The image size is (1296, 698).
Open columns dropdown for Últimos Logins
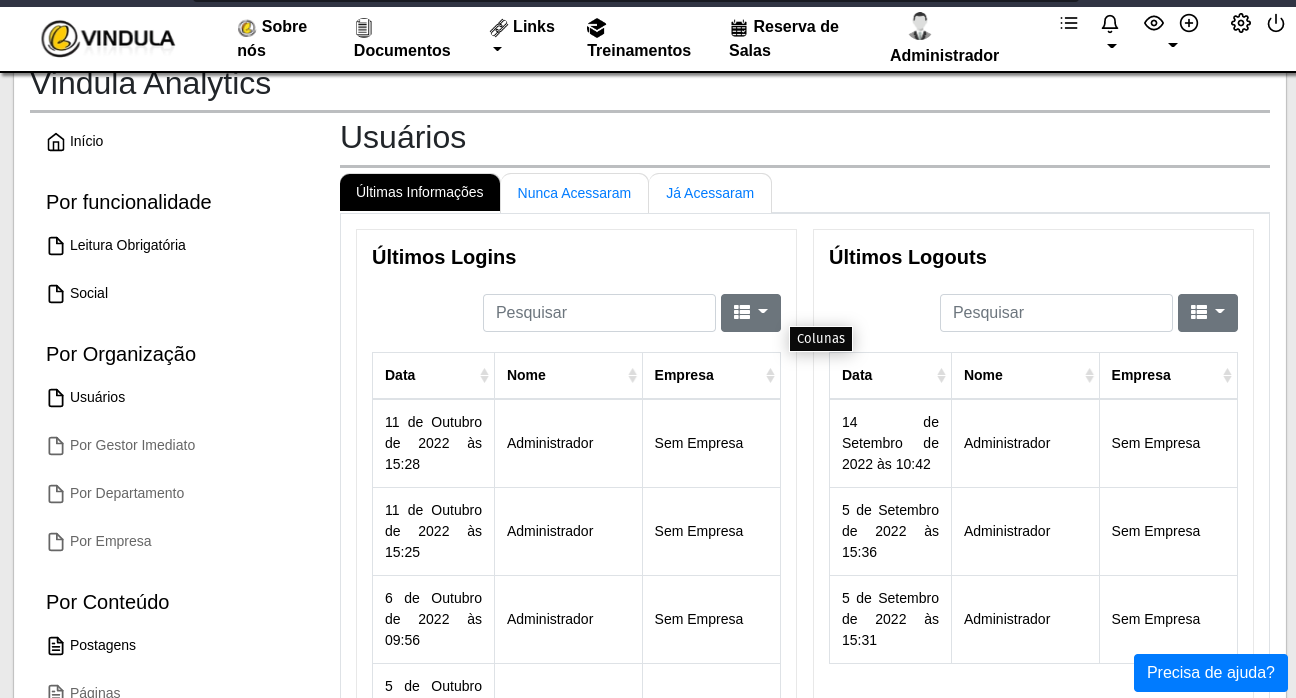click(750, 313)
